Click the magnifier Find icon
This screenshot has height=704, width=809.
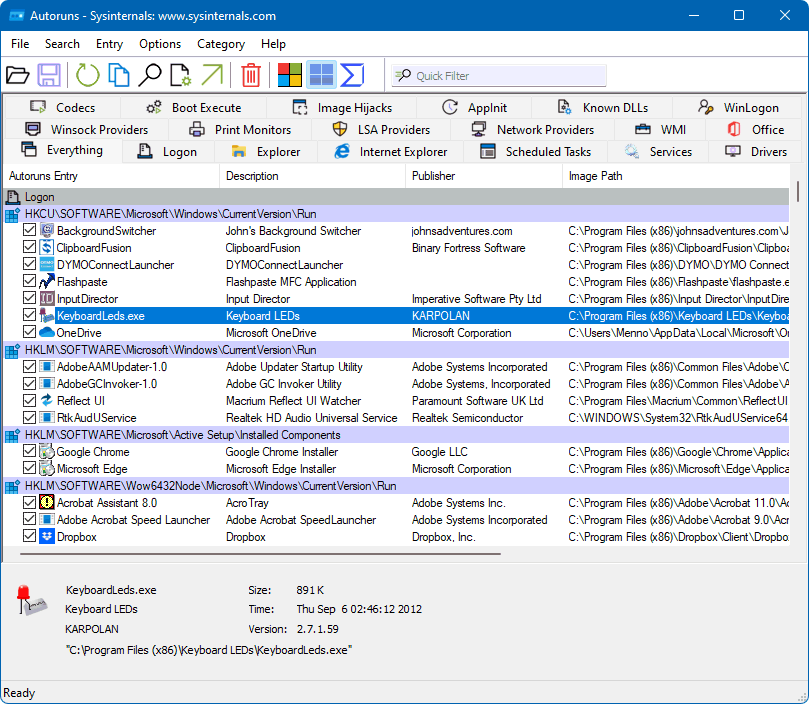tap(150, 75)
